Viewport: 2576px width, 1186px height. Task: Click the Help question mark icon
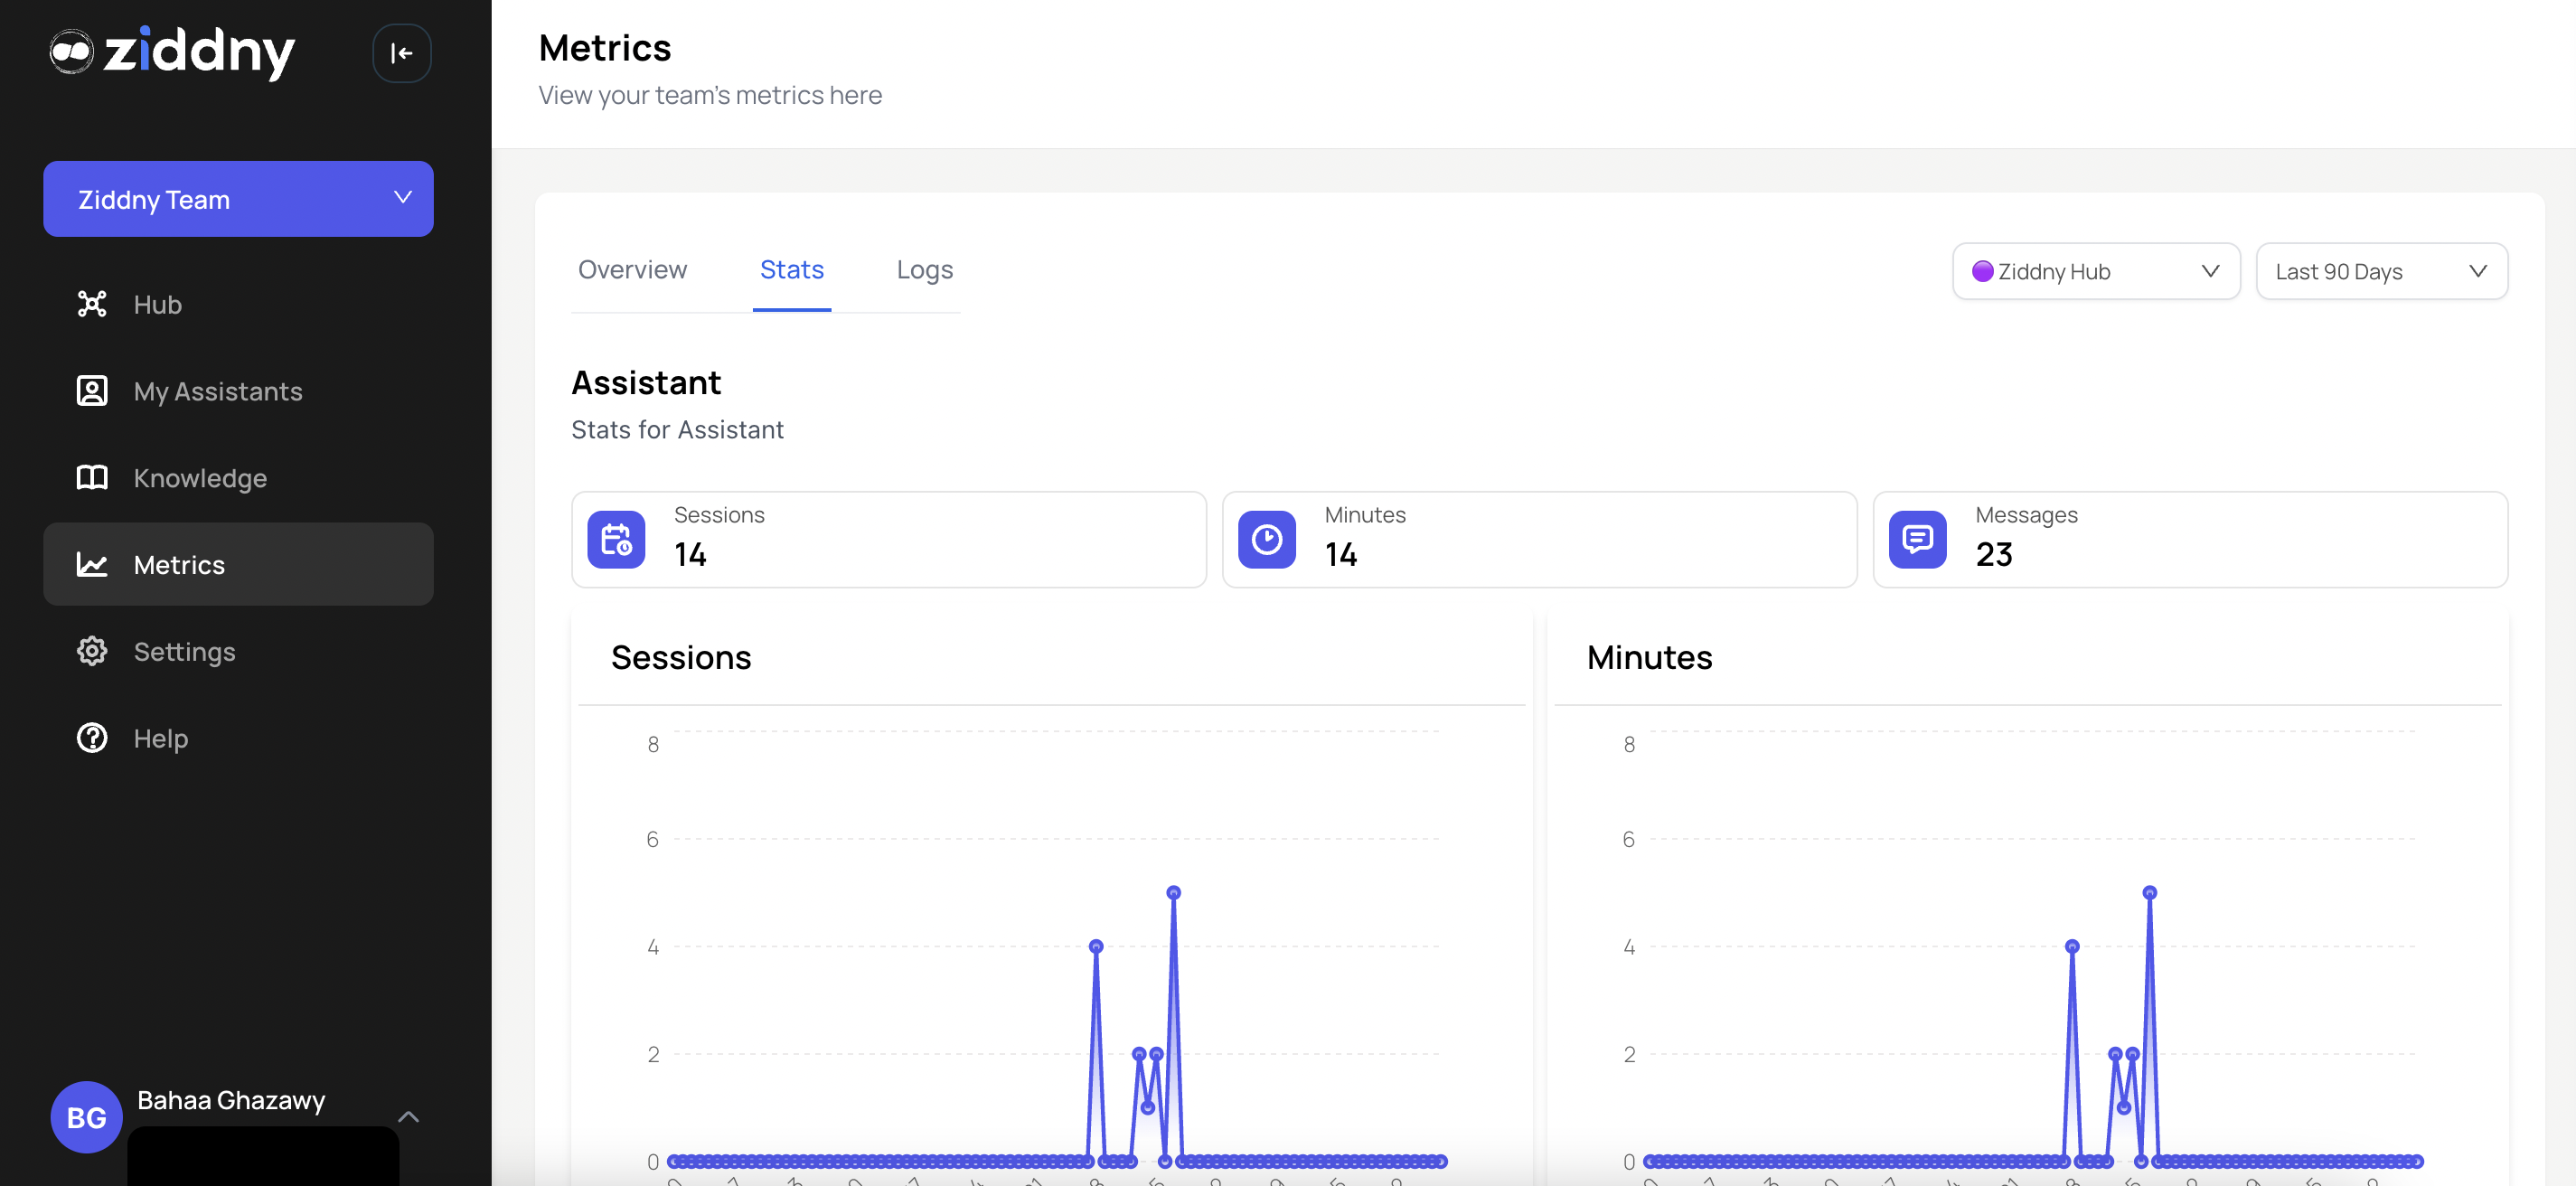click(92, 738)
